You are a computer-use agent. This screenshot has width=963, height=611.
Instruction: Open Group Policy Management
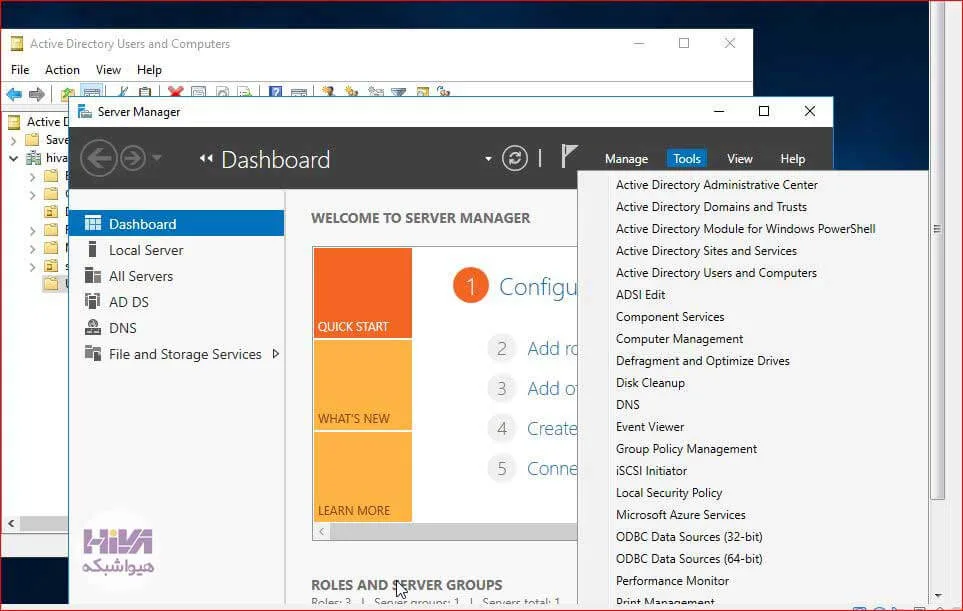(x=686, y=449)
